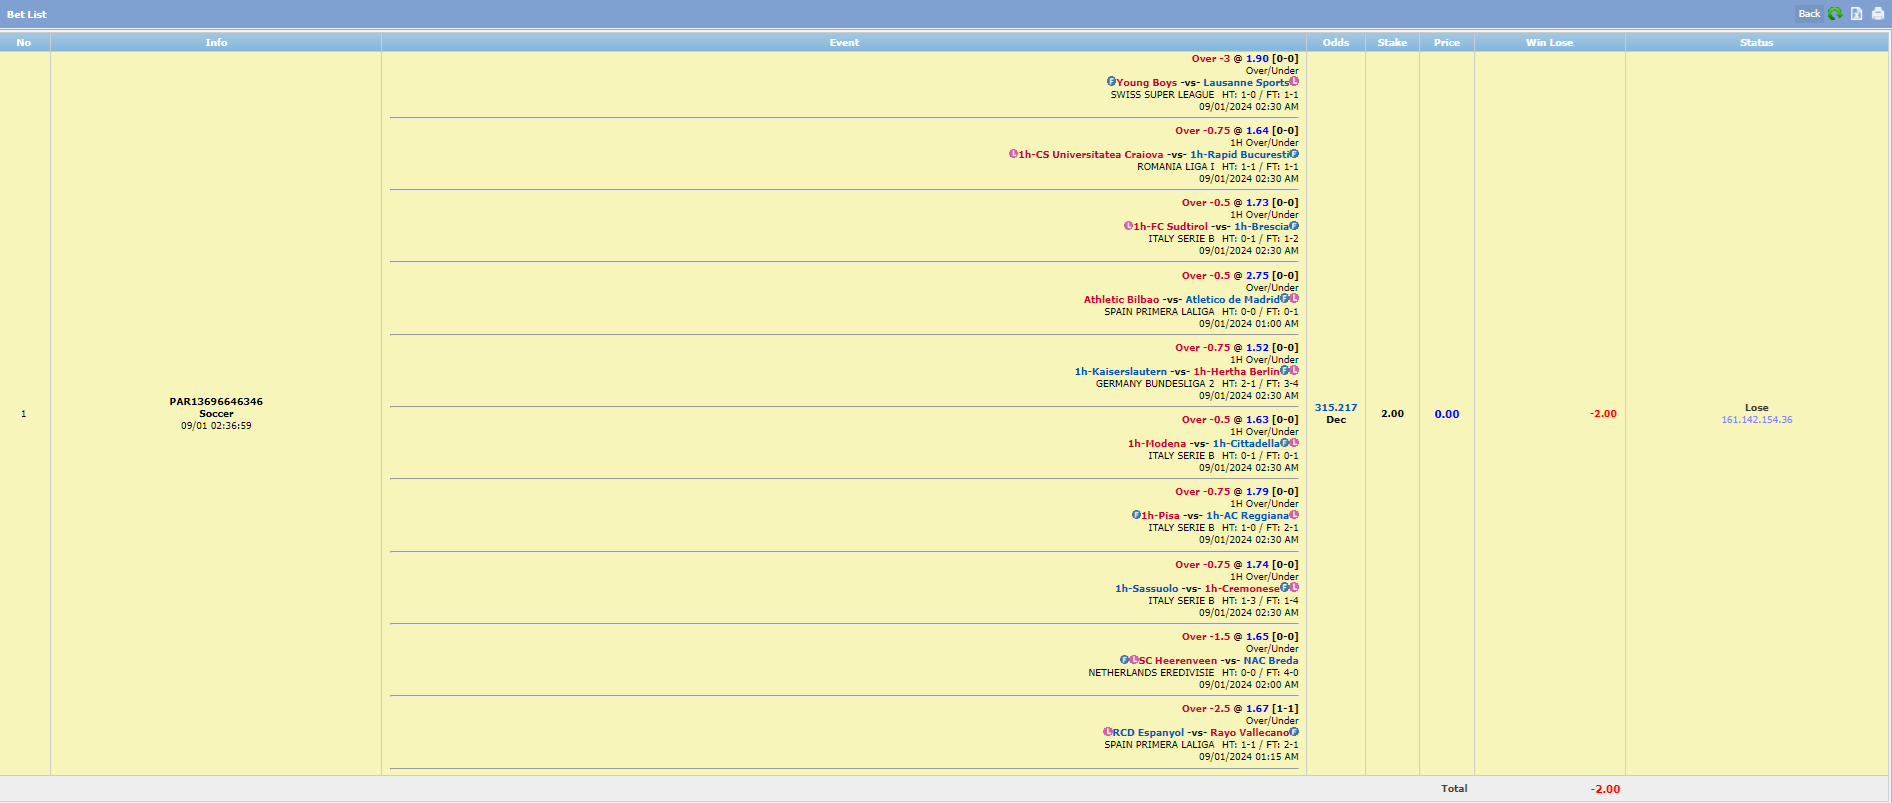Click the L badge after 1h-AC Reggiana
The image size is (1892, 803).
[1294, 515]
